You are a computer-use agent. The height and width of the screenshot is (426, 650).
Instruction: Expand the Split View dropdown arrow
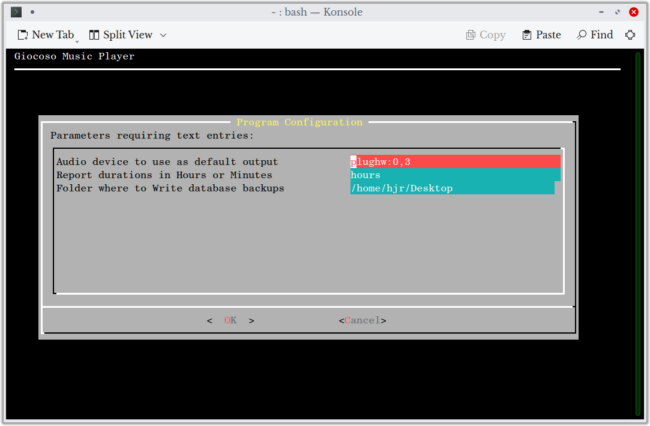pos(163,35)
